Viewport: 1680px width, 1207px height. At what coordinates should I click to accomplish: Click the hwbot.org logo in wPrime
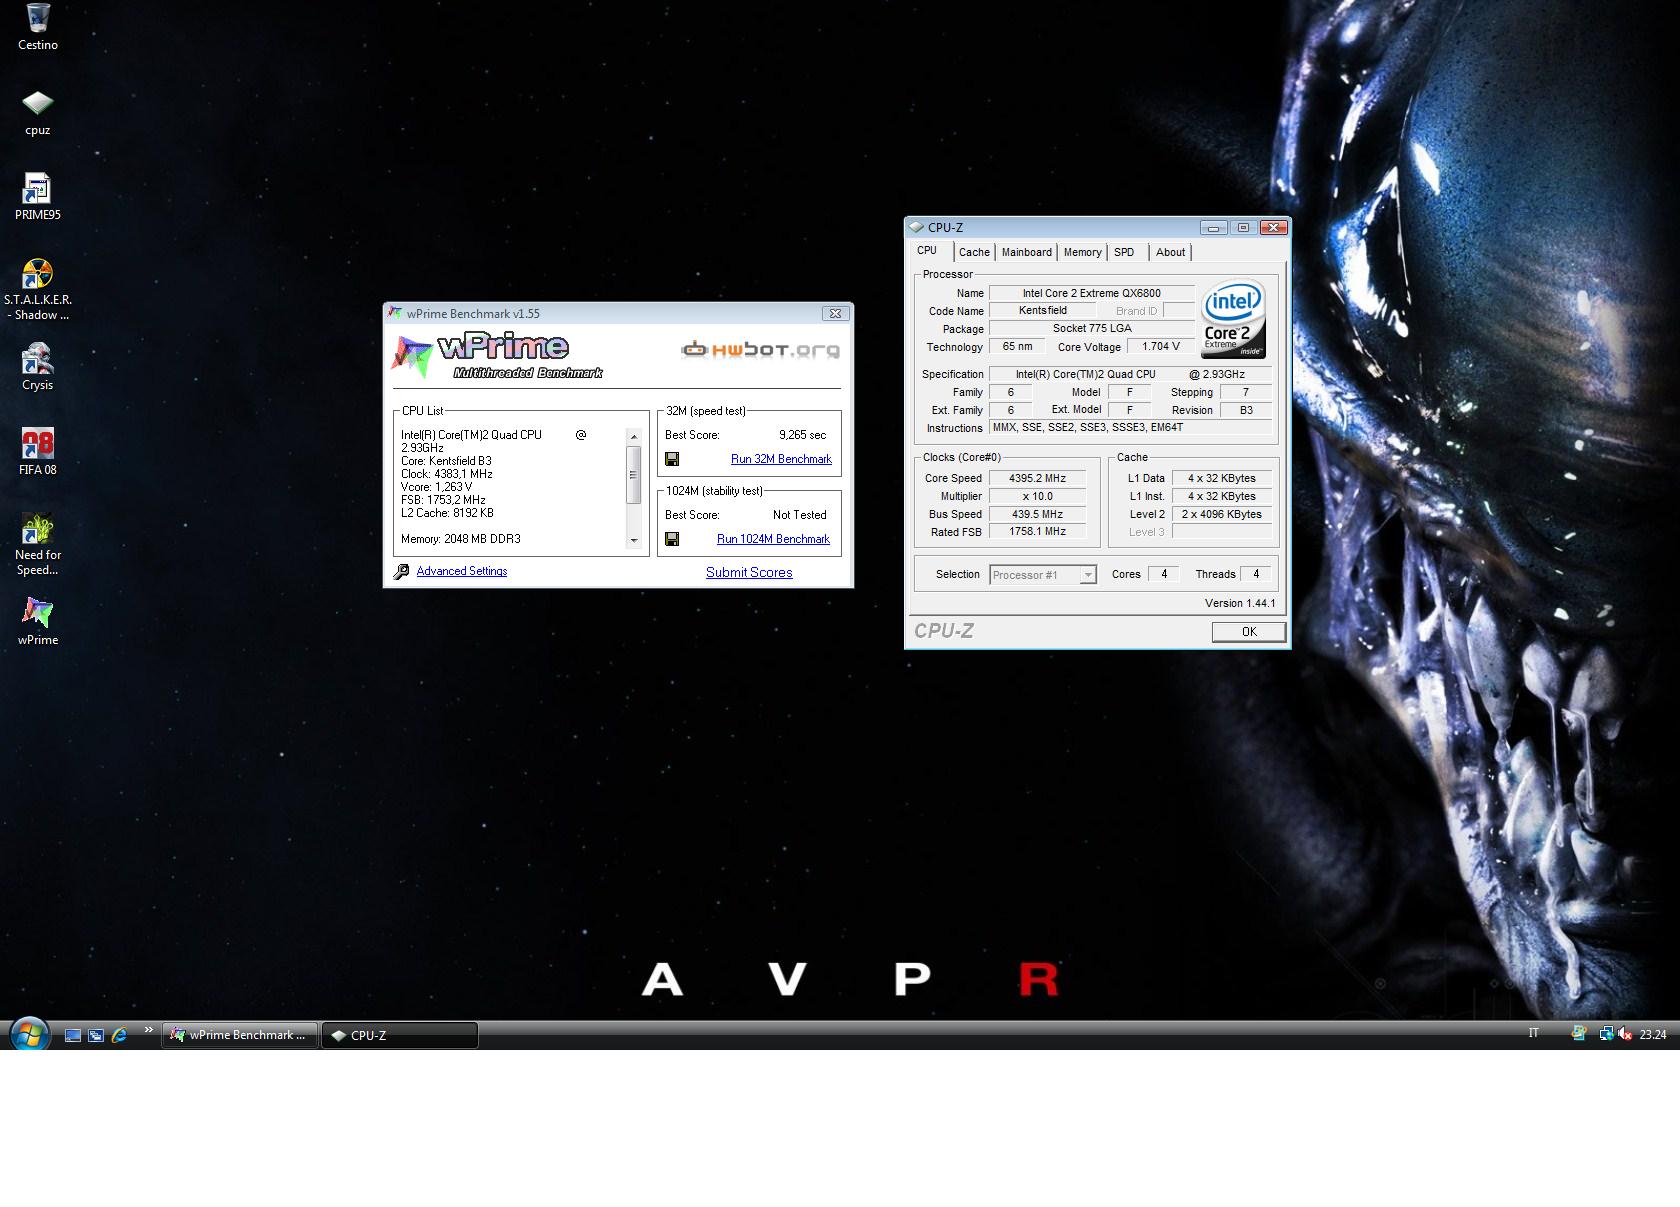click(x=760, y=349)
